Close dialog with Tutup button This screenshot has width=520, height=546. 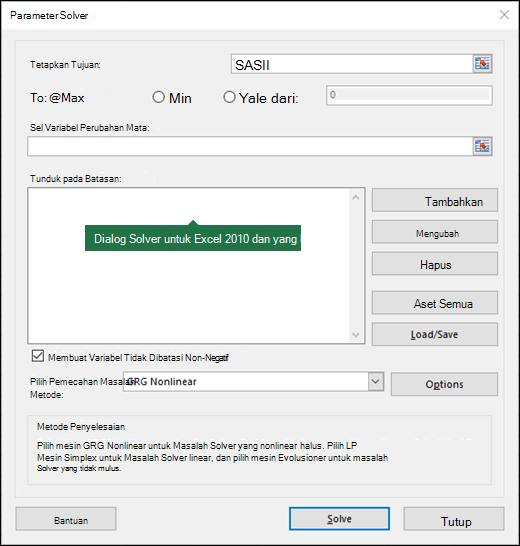[454, 519]
